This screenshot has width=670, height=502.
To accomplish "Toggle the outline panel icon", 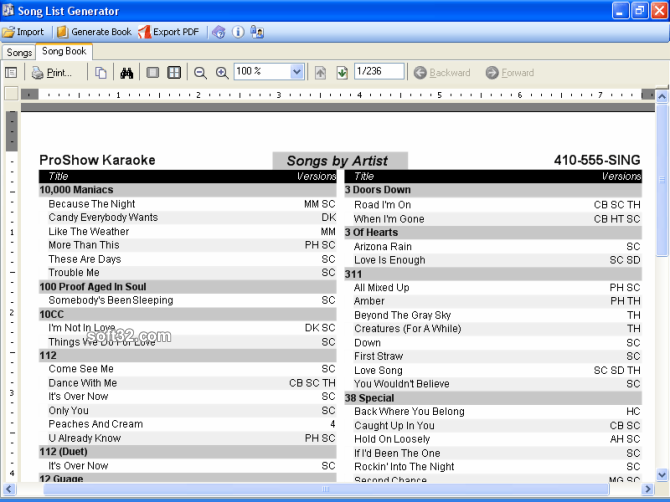I will point(11,73).
